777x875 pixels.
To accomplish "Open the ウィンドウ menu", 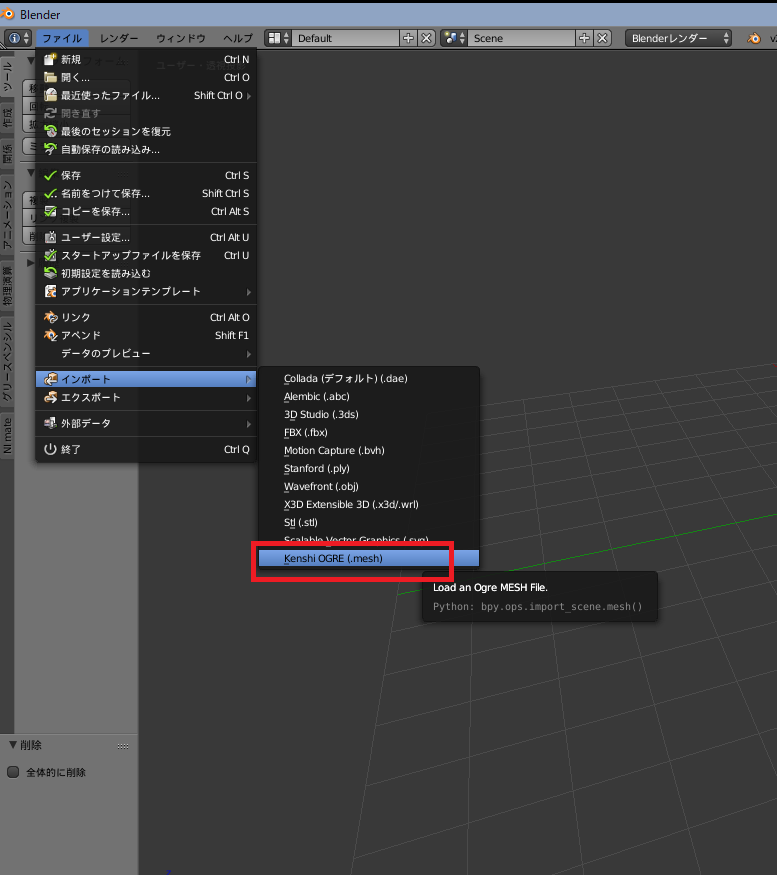I will click(x=180, y=38).
